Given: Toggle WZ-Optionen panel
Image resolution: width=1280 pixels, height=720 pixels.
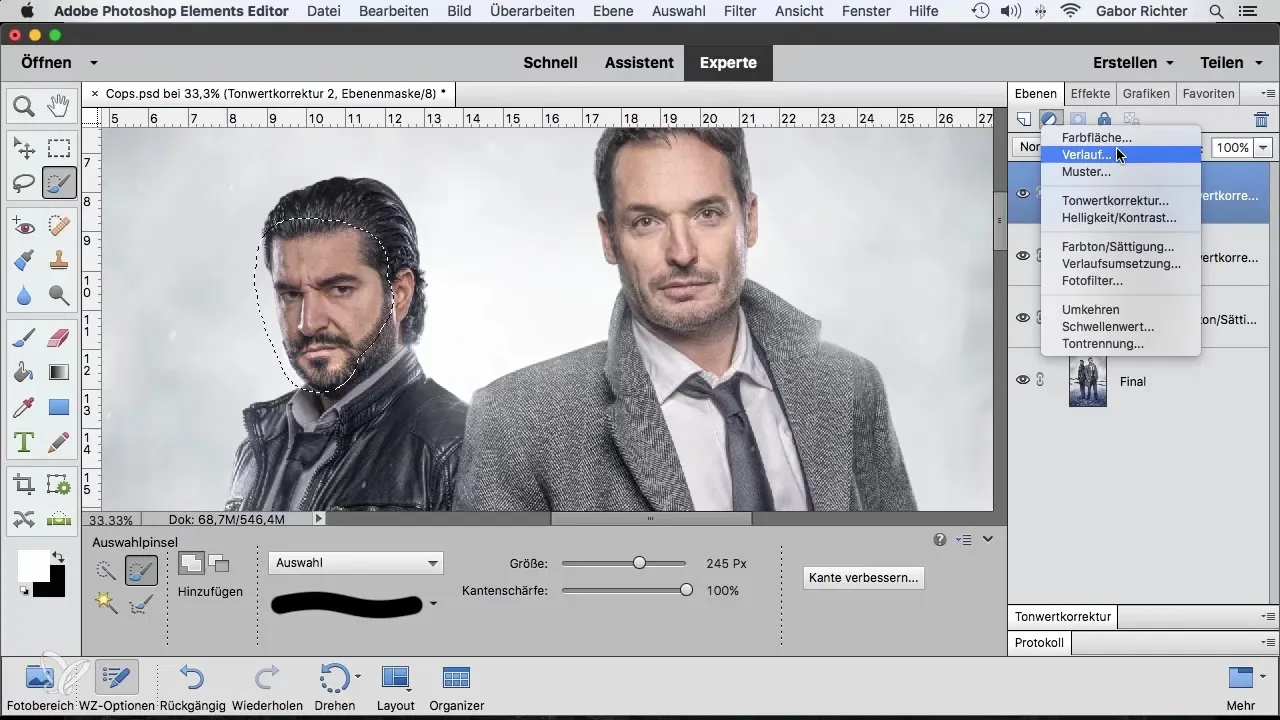Looking at the screenshot, I should tap(117, 686).
